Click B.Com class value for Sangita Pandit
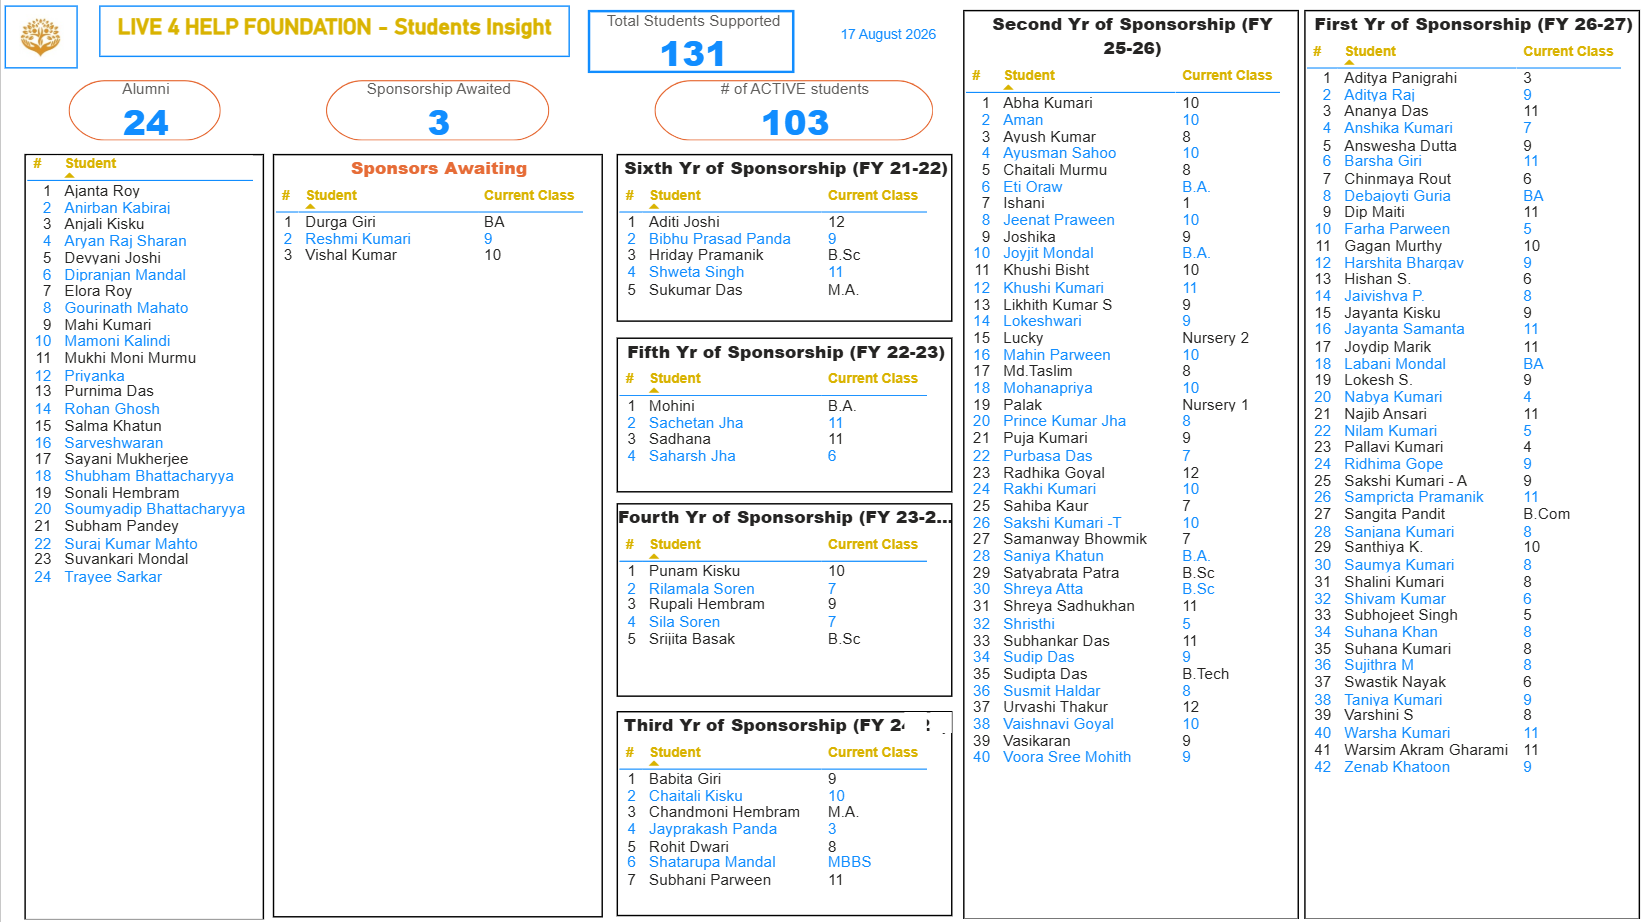The width and height of the screenshot is (1644, 922). [x=1546, y=514]
